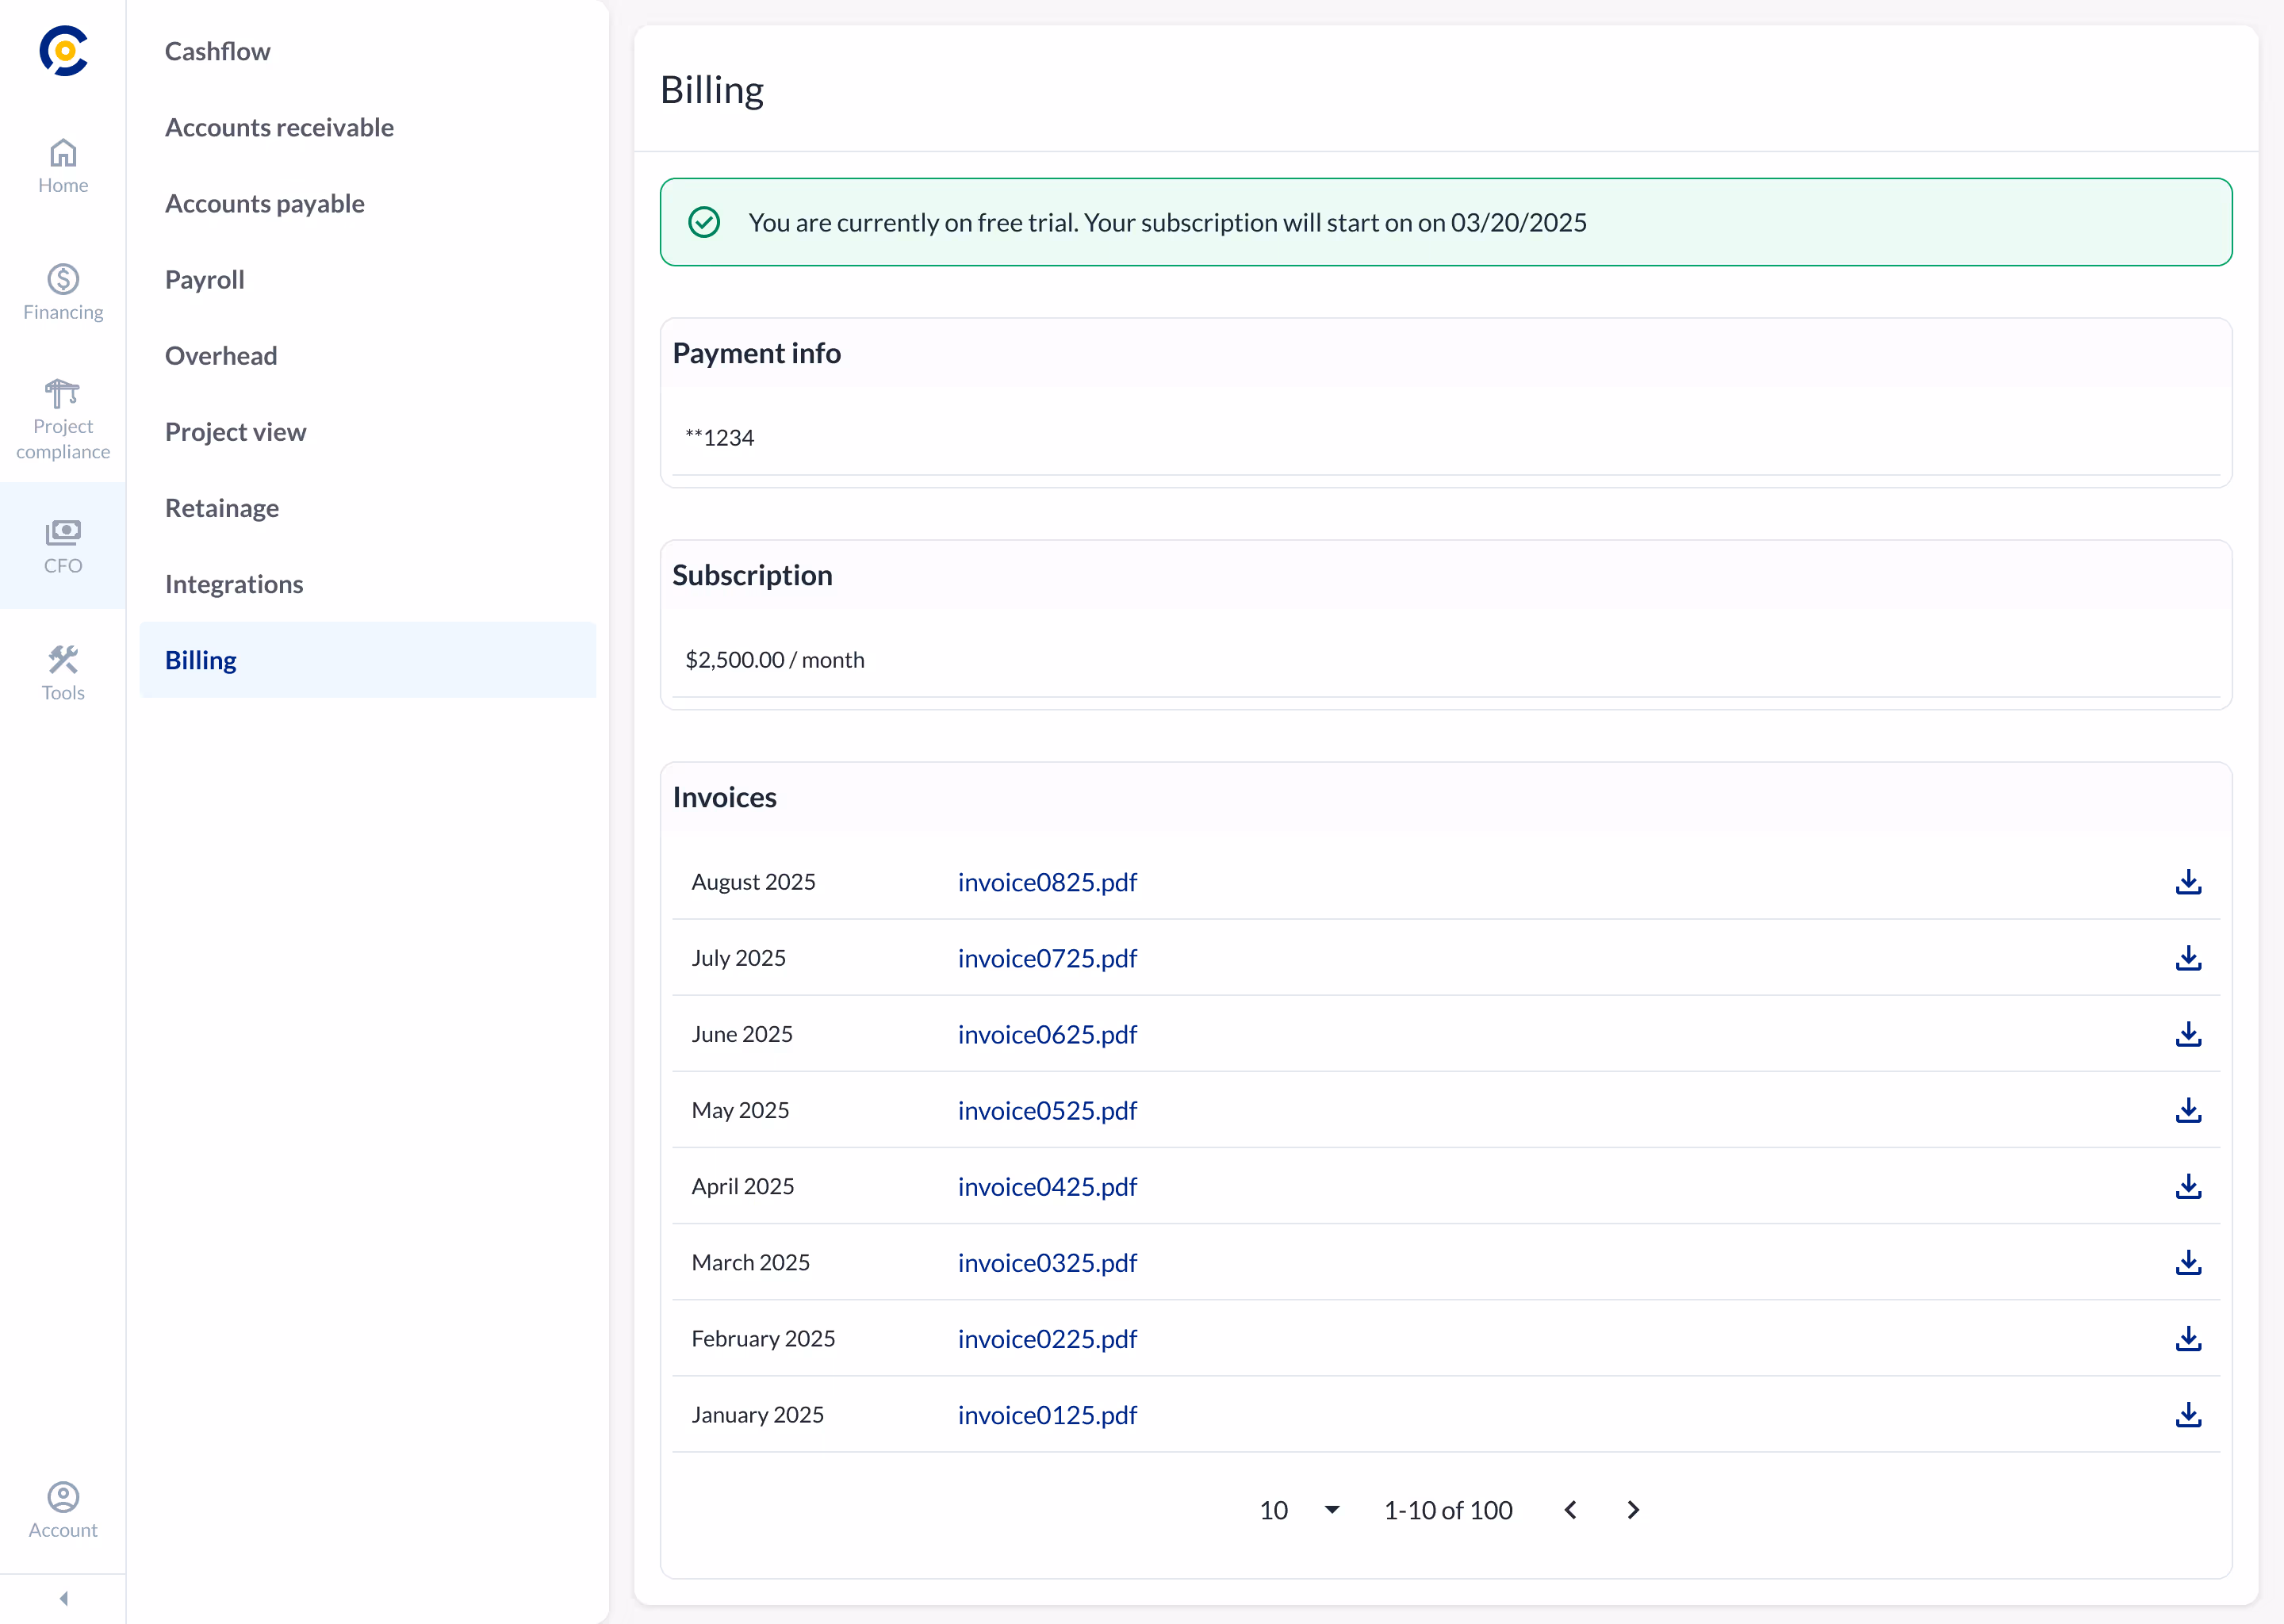The image size is (2284, 1624).
Task: Open invoice0525.pdf link
Action: [1047, 1110]
